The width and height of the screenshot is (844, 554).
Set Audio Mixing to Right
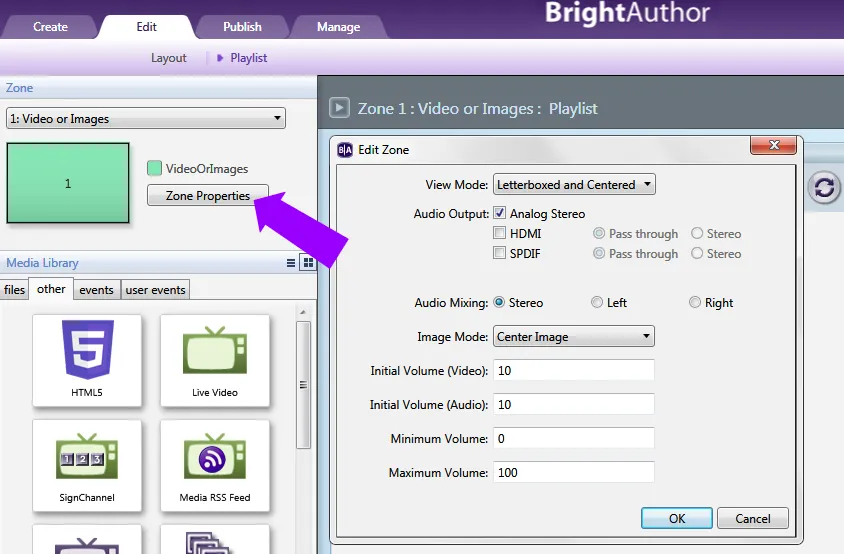click(695, 302)
